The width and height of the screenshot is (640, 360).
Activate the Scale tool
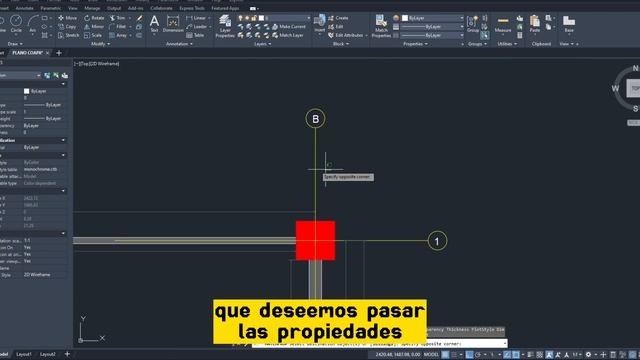pyautogui.click(x=93, y=36)
